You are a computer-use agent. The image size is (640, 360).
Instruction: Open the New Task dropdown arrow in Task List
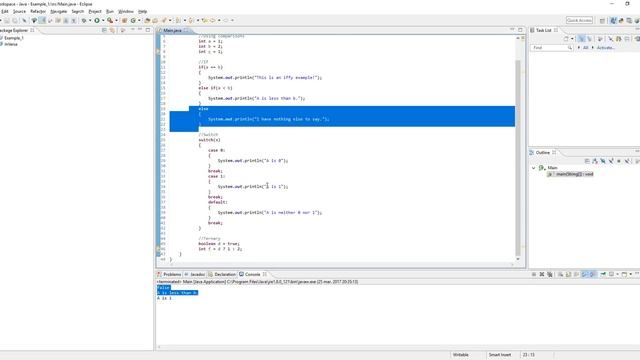[x=572, y=39]
